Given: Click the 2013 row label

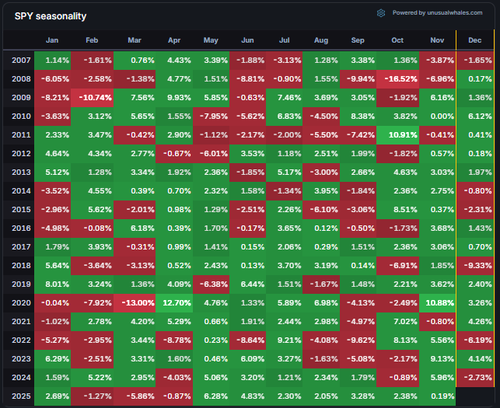Looking at the screenshot, I should 21,172.
